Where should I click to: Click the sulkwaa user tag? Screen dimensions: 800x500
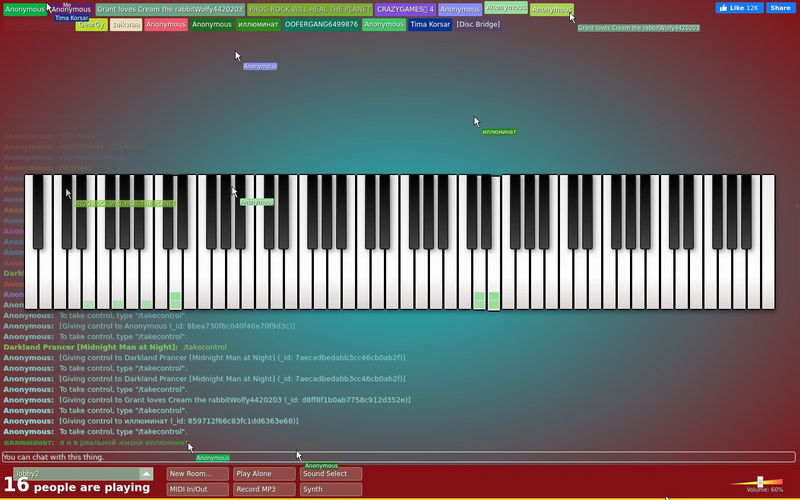(126, 24)
